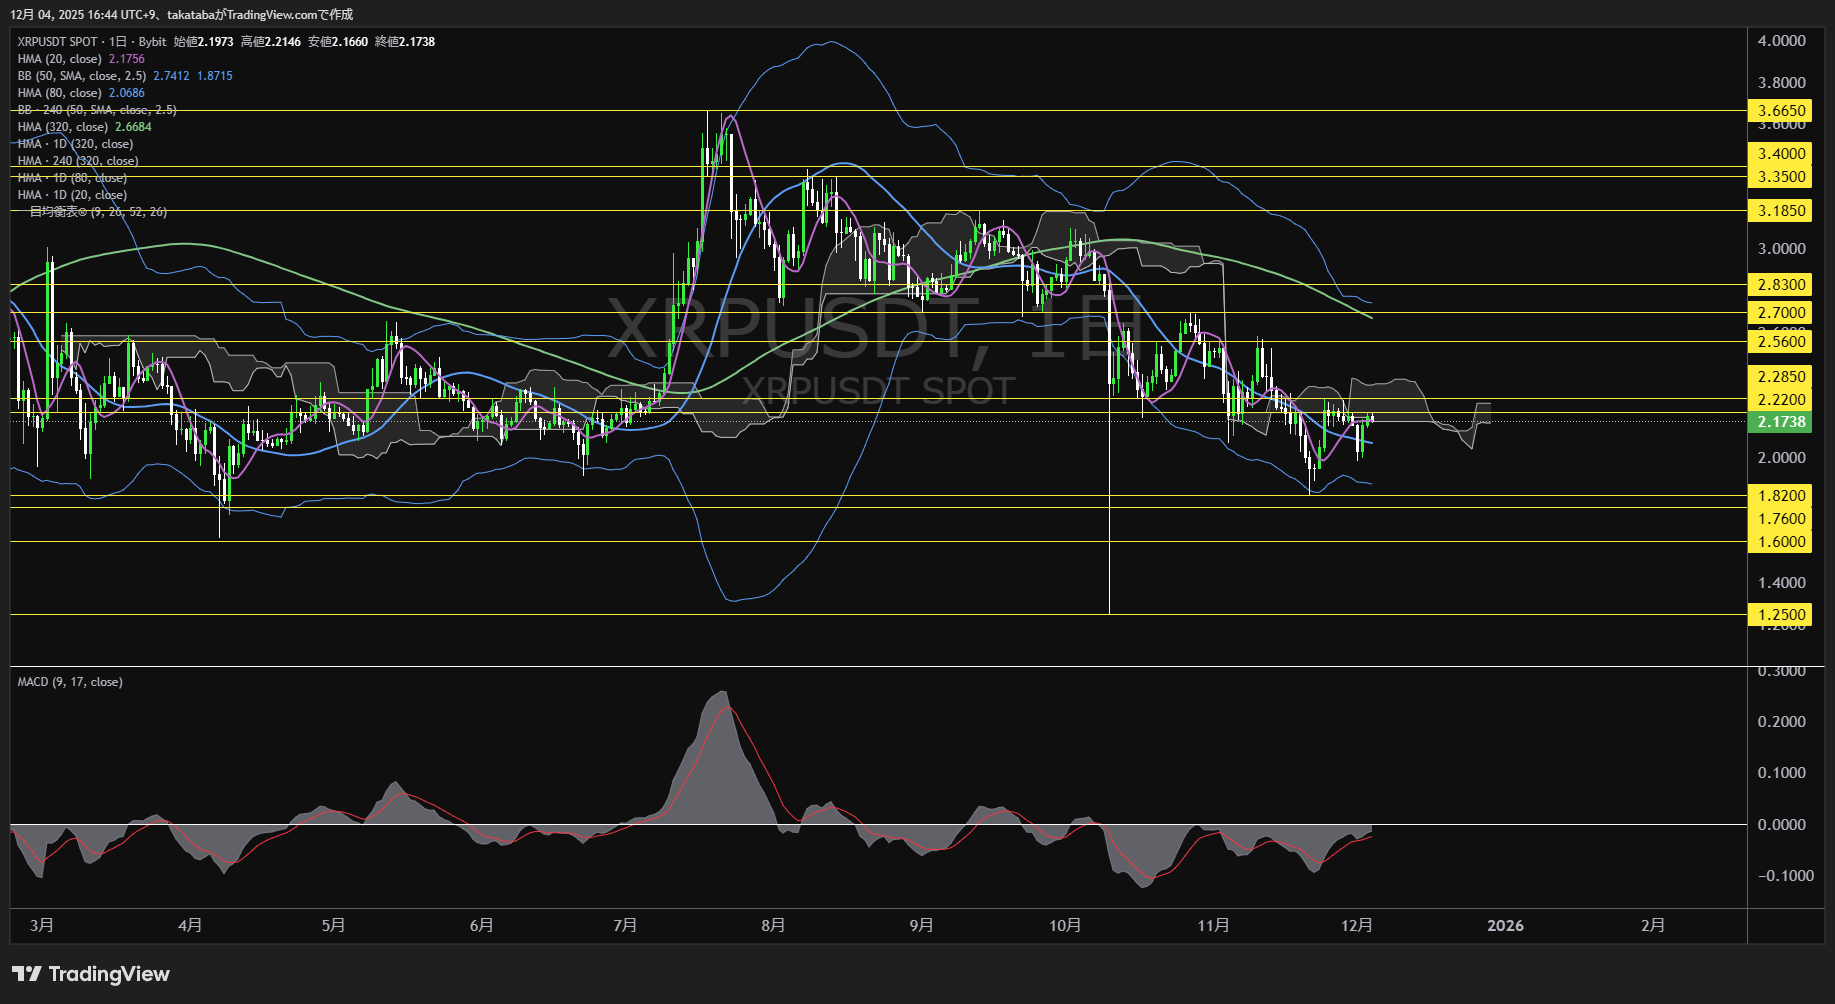Click the 4.0000 value on price scale

tap(1781, 41)
